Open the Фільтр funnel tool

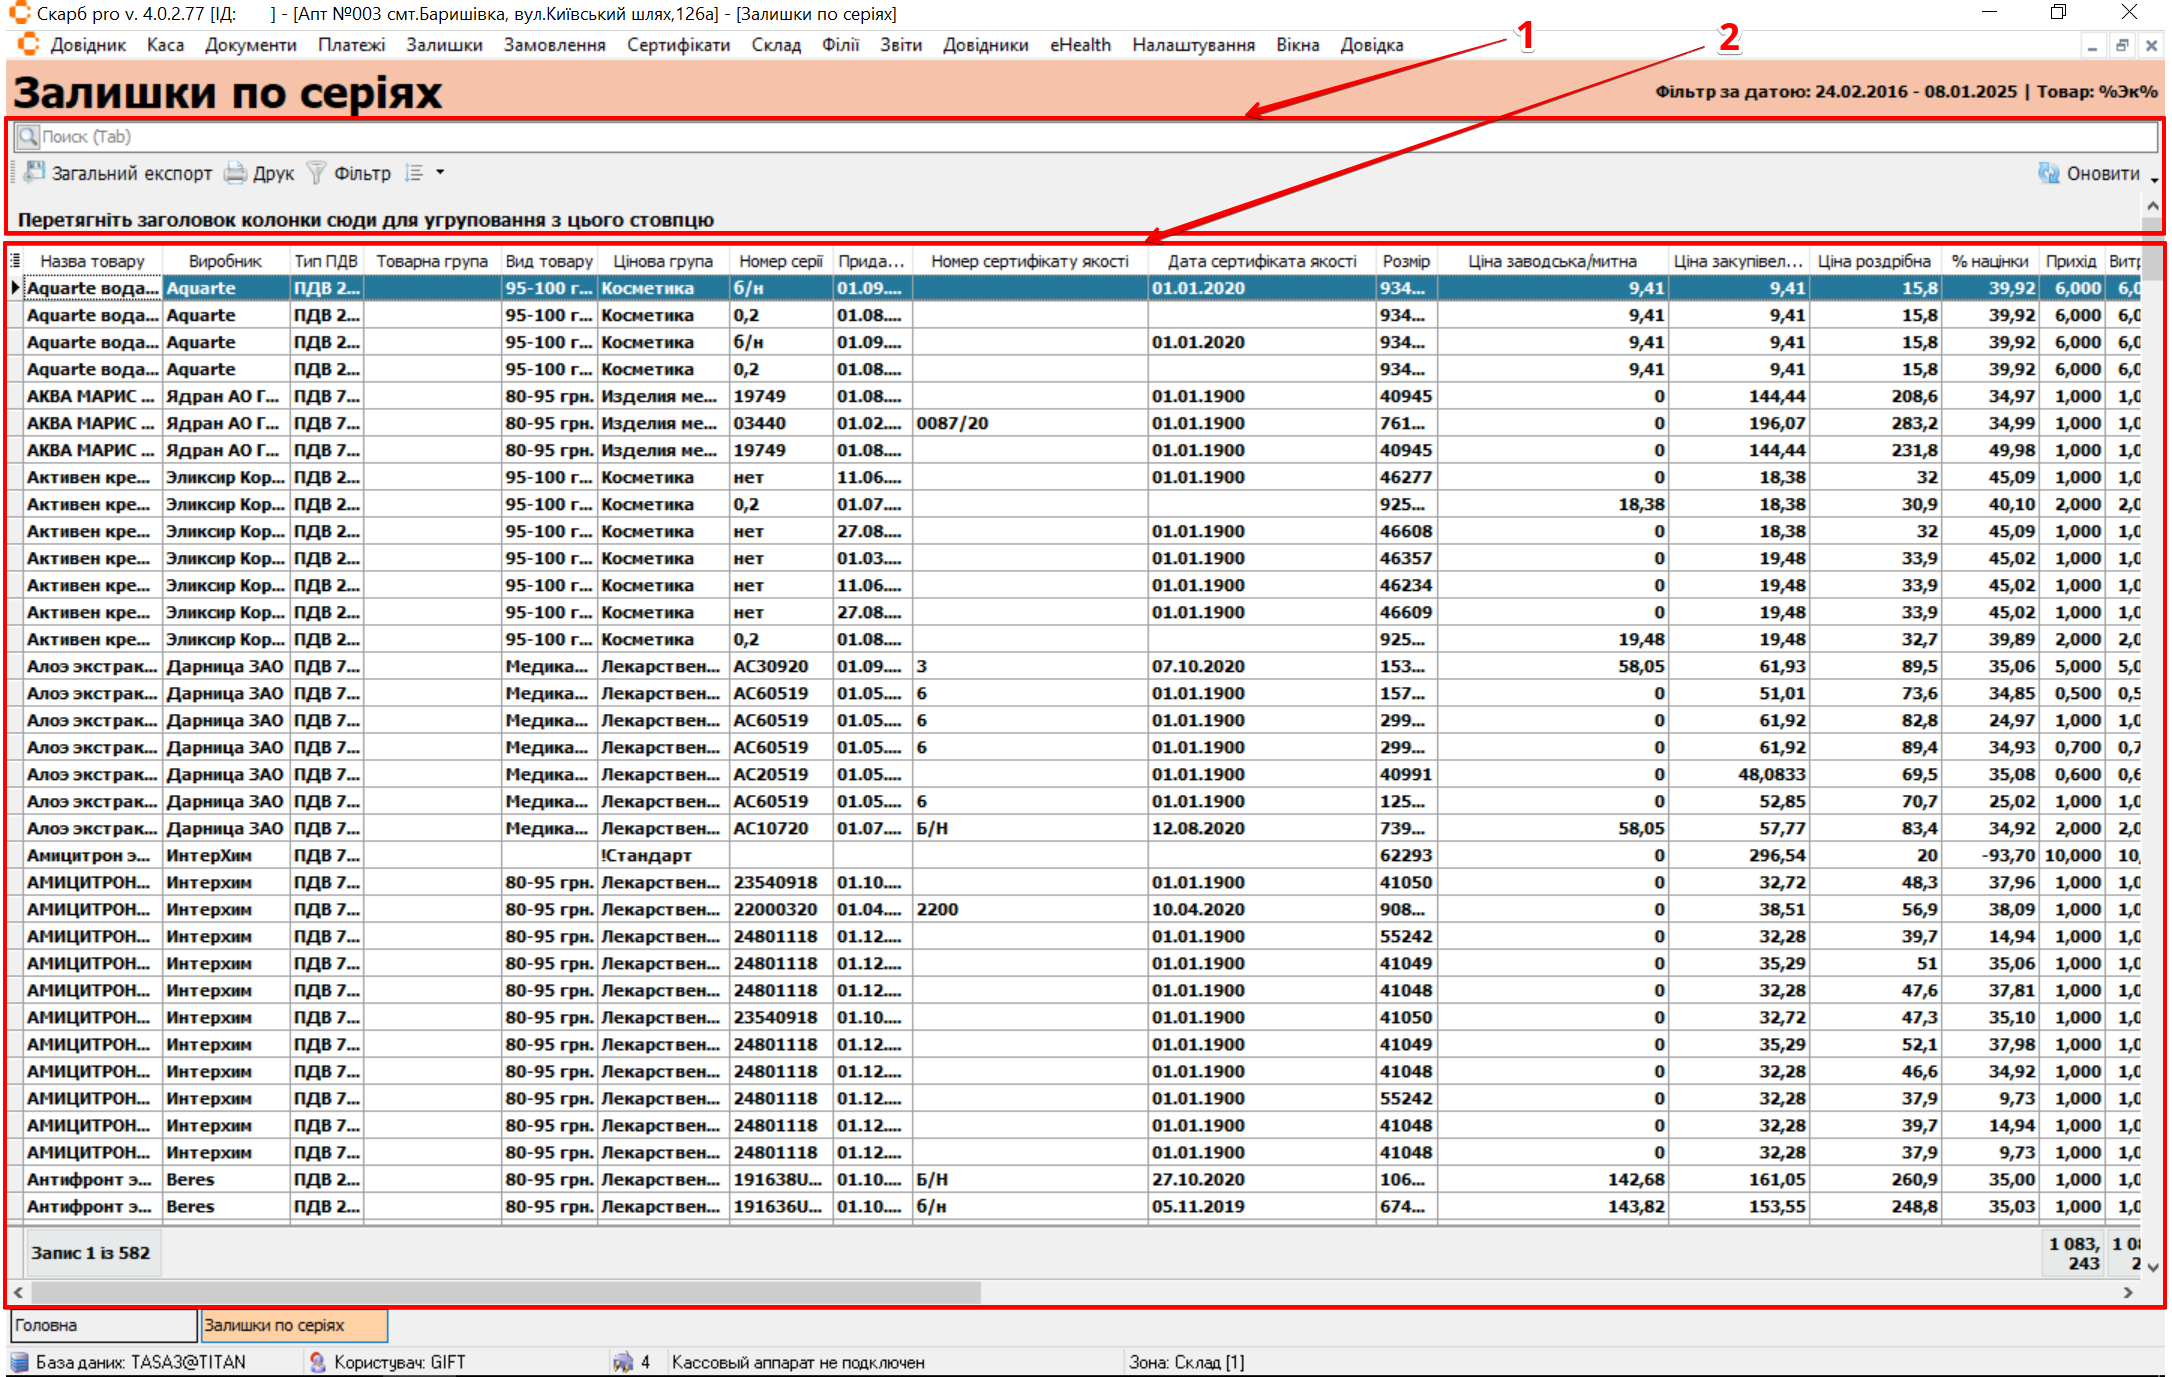(x=316, y=173)
